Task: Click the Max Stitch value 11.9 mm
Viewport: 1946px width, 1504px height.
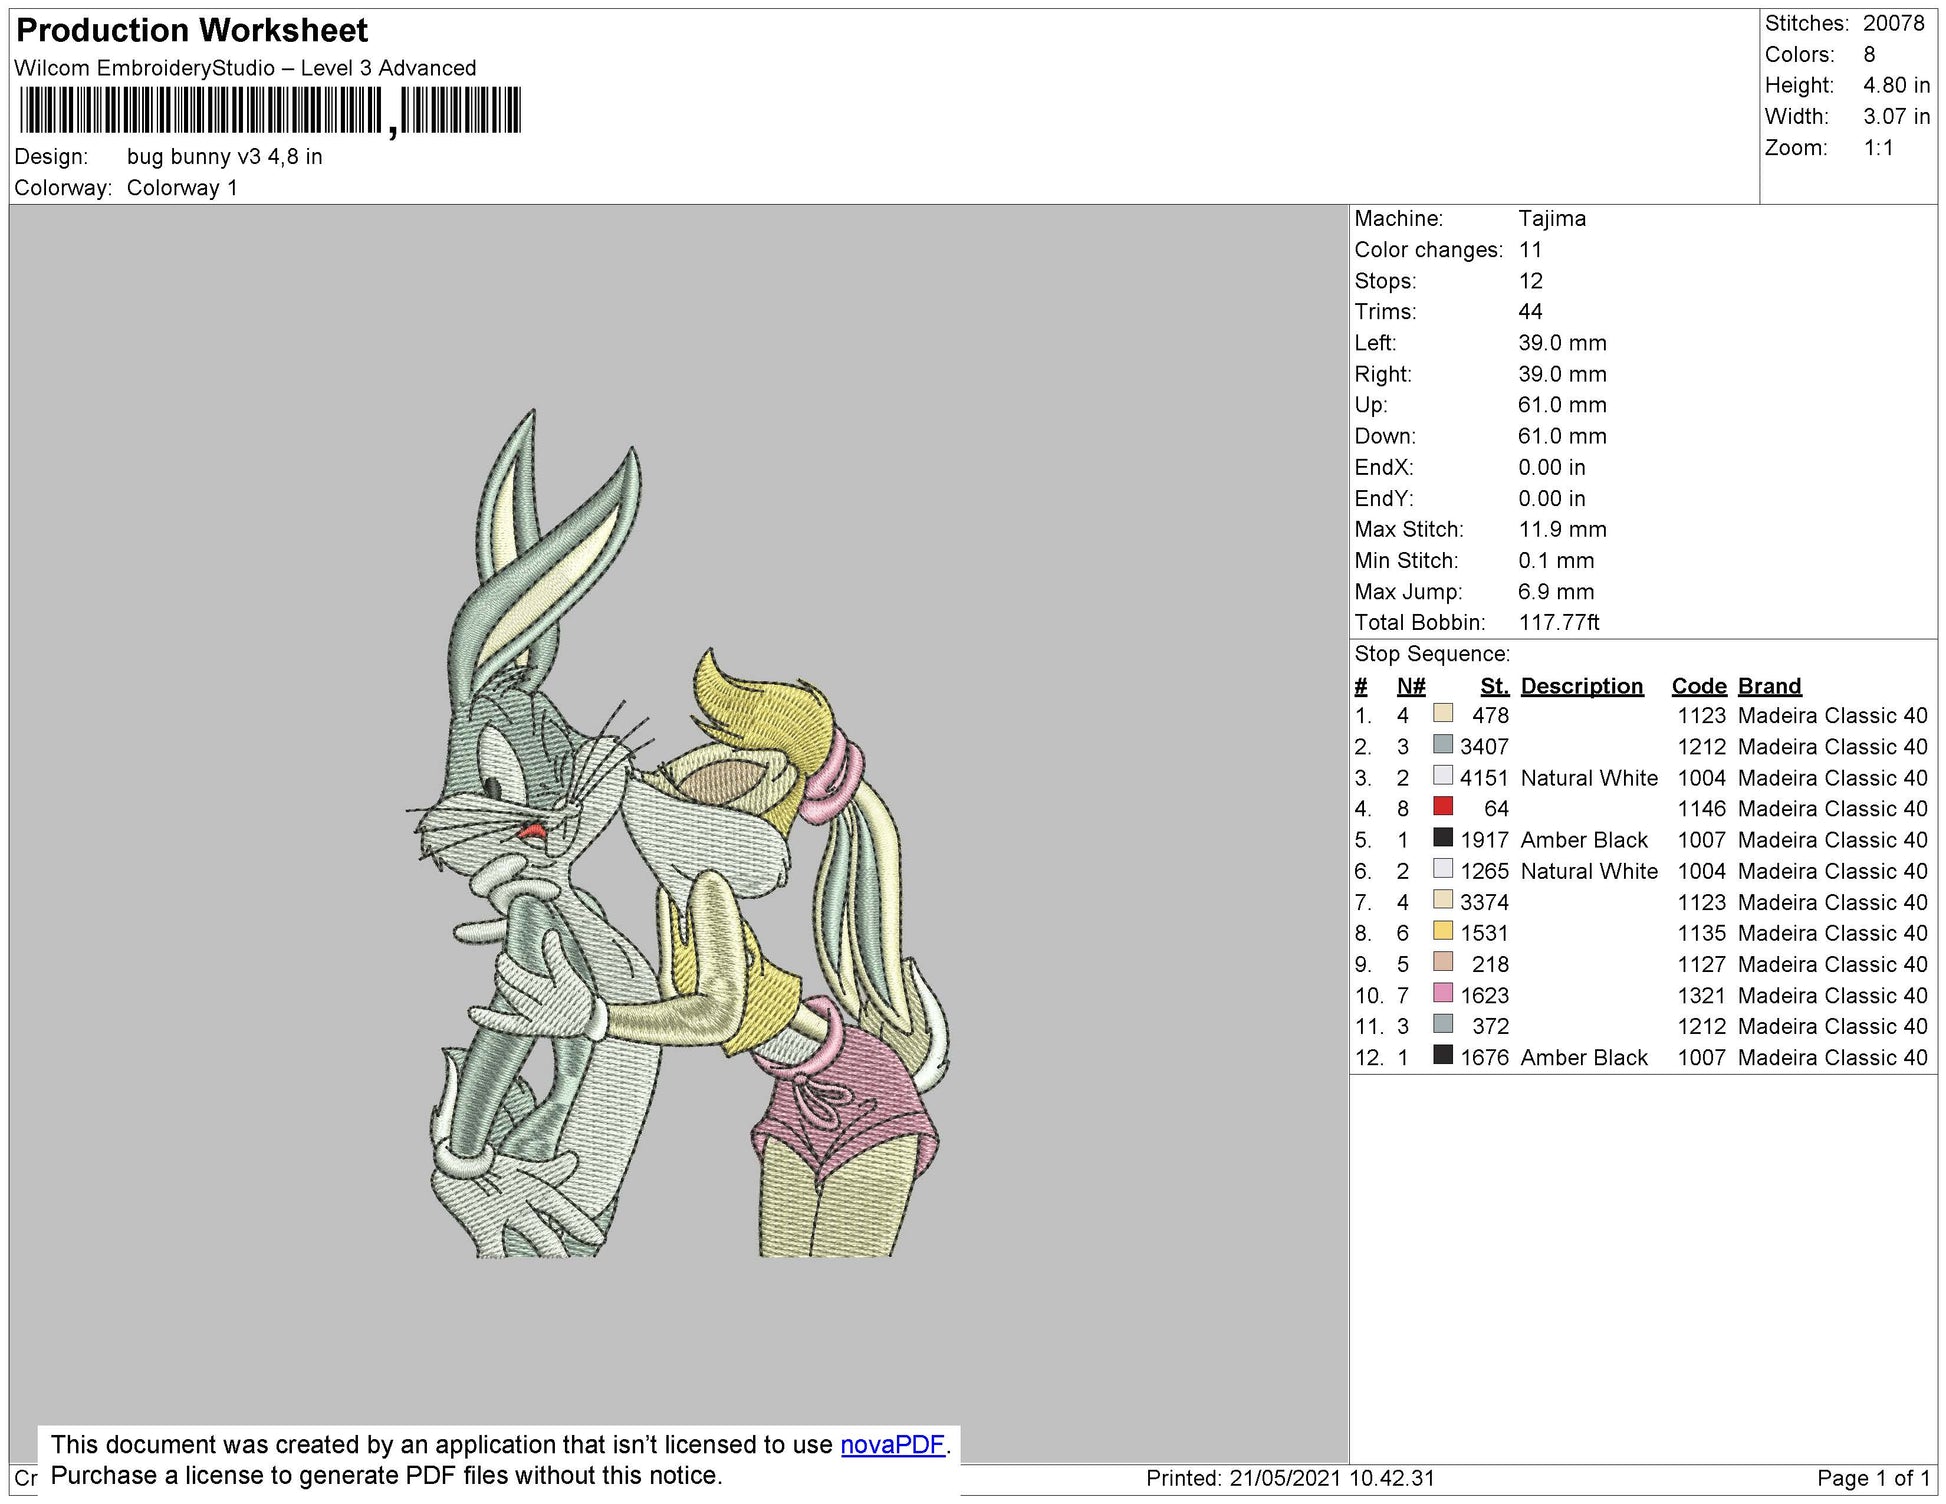Action: click(1562, 530)
